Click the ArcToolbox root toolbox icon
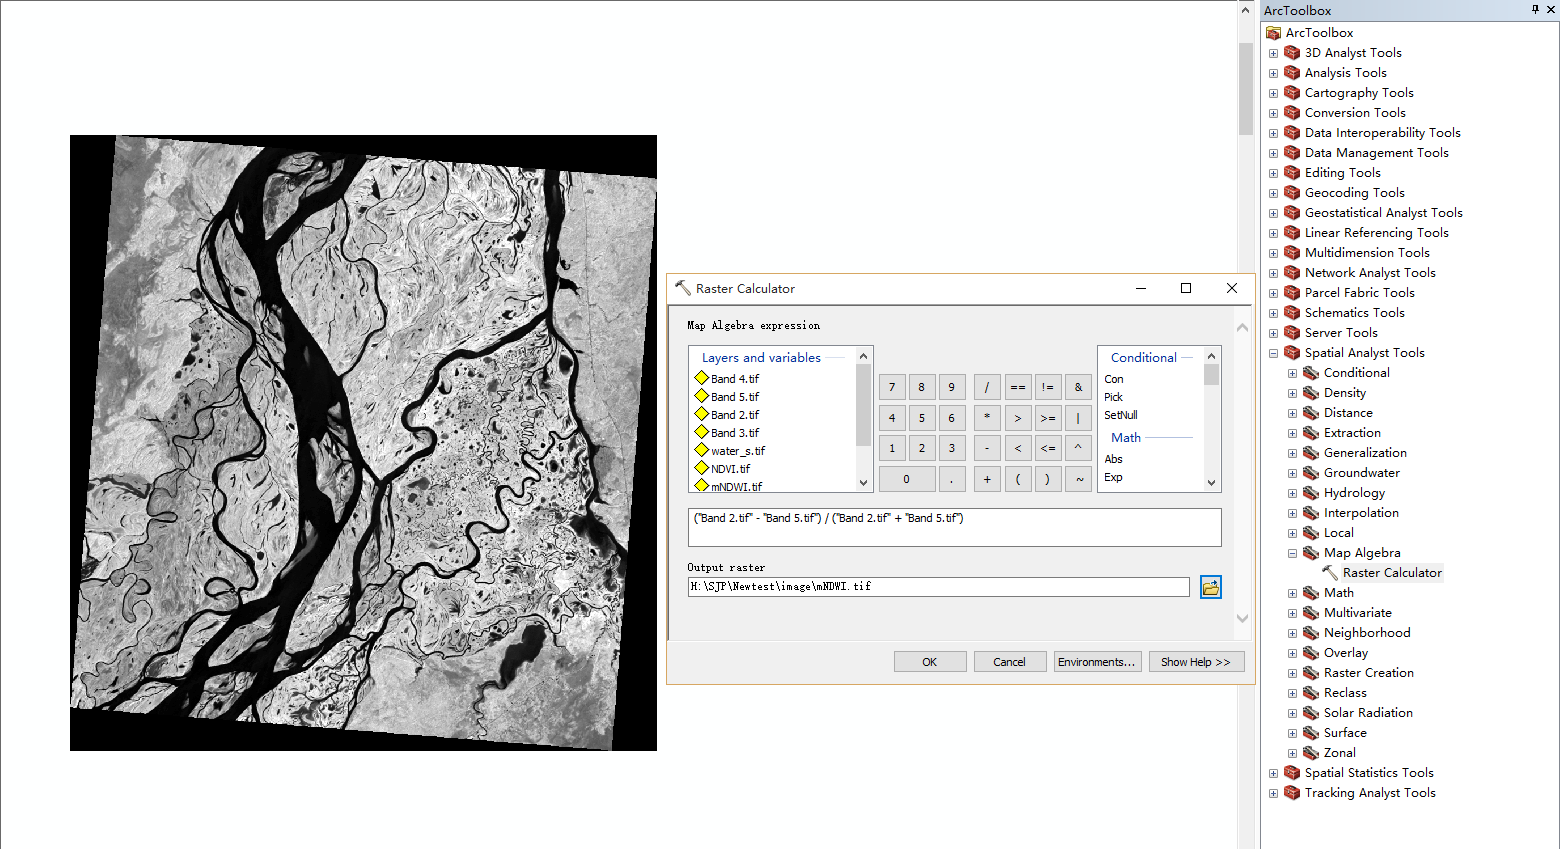Image resolution: width=1560 pixels, height=849 pixels. click(x=1273, y=32)
